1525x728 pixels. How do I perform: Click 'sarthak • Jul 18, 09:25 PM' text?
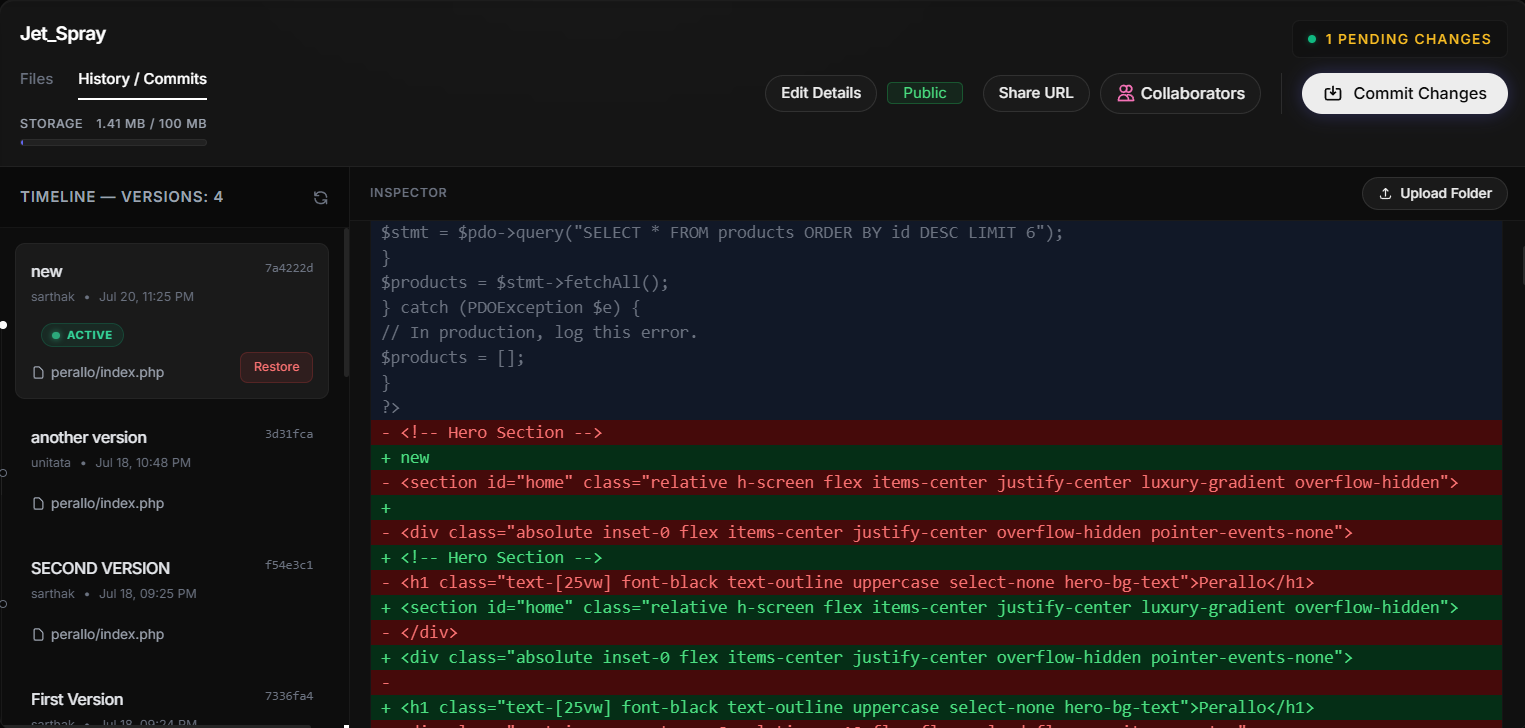pyautogui.click(x=113, y=594)
